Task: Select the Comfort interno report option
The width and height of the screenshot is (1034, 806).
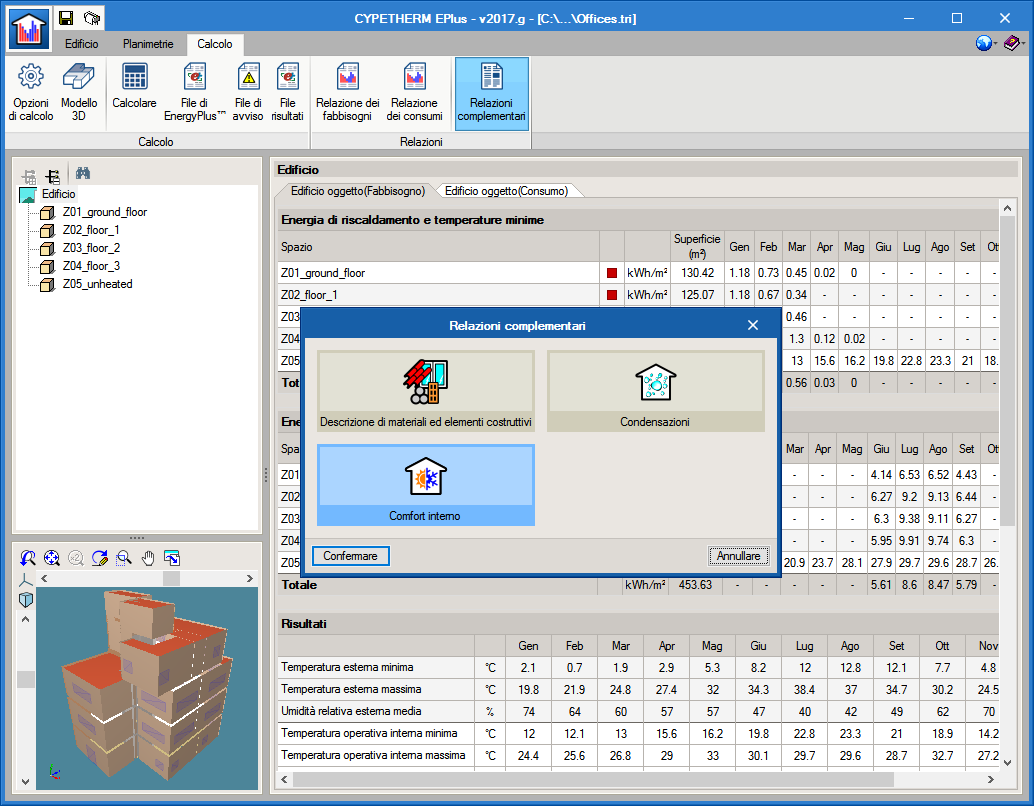Action: coord(425,485)
